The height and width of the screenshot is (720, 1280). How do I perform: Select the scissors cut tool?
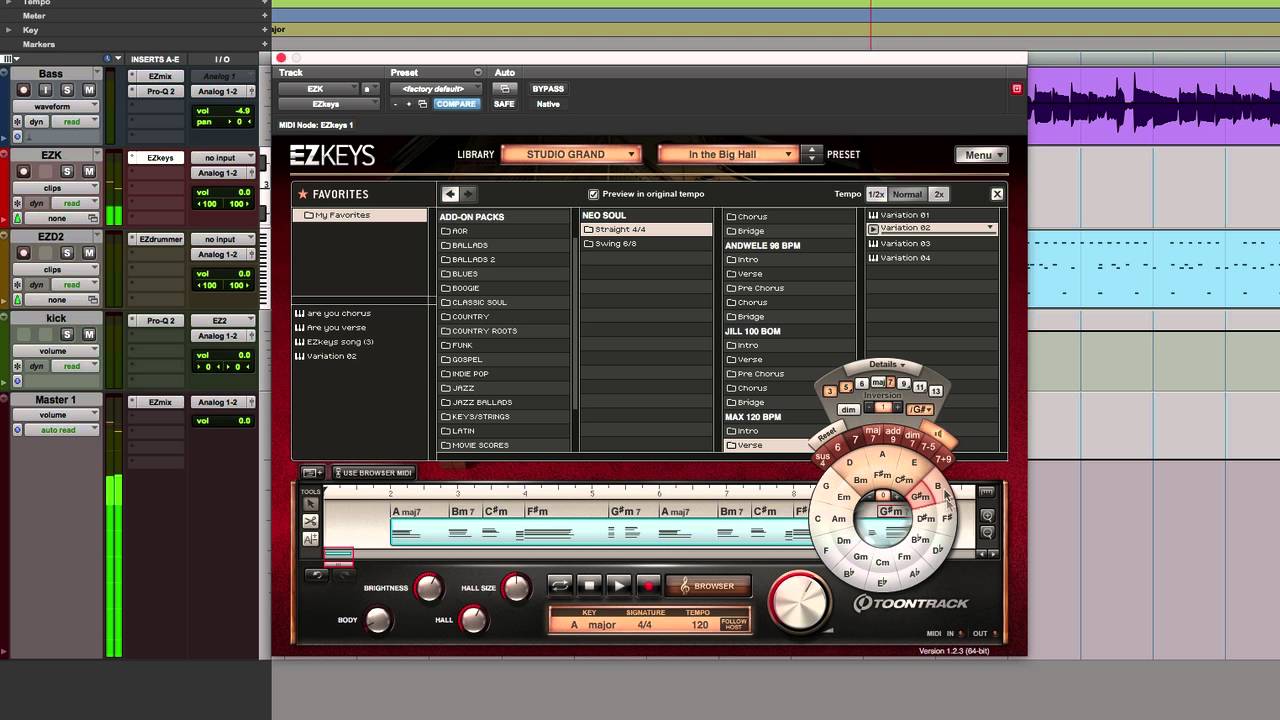310,521
